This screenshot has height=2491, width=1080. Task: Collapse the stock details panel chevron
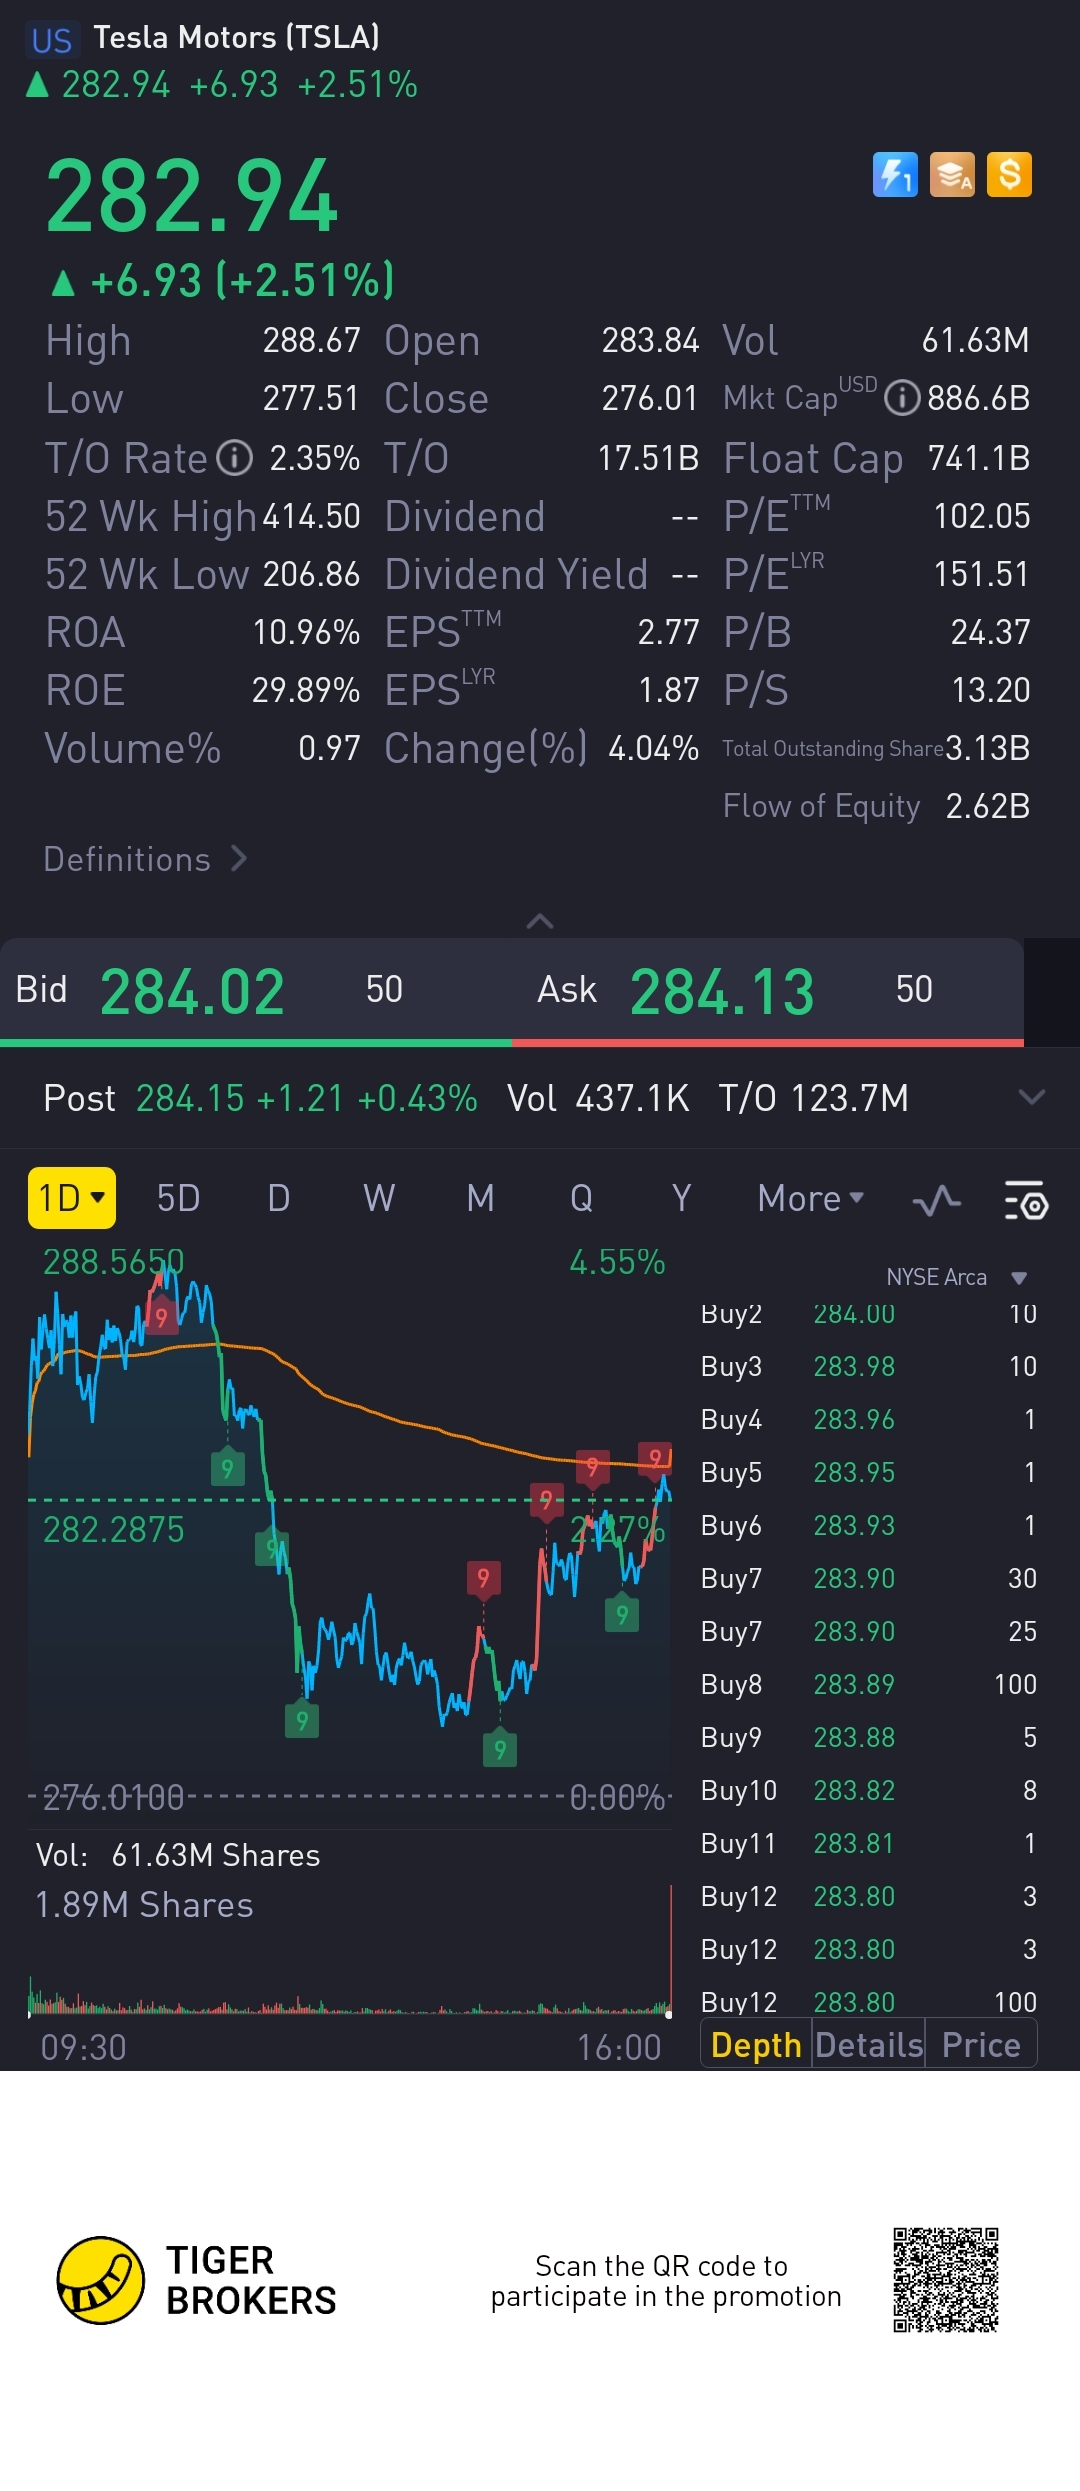pyautogui.click(x=540, y=921)
